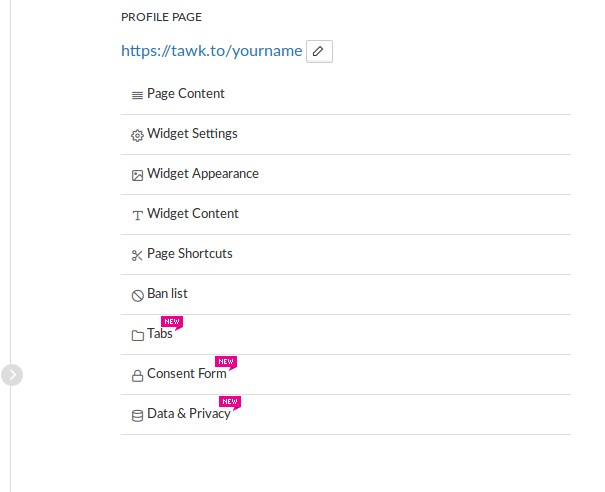Click the Widget Appearance image icon

137,175
